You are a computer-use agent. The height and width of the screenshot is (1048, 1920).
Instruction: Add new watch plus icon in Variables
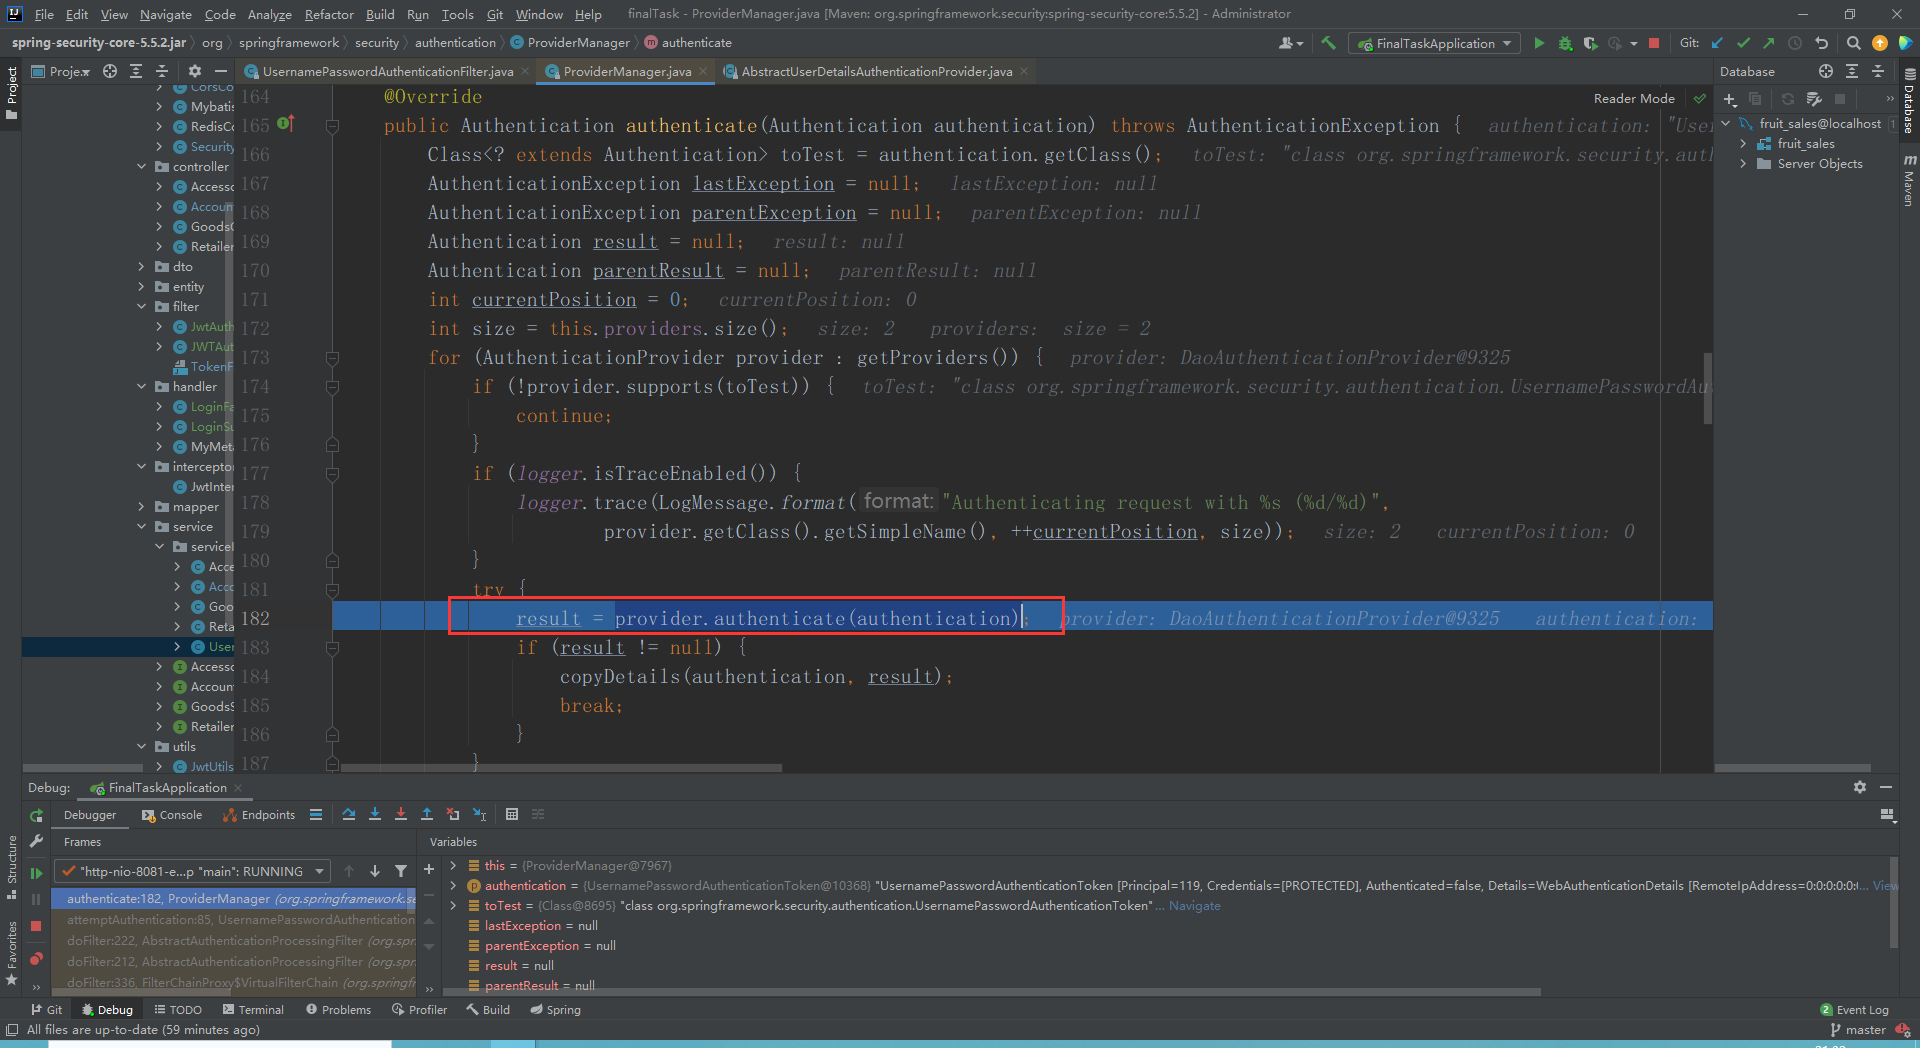[429, 869]
